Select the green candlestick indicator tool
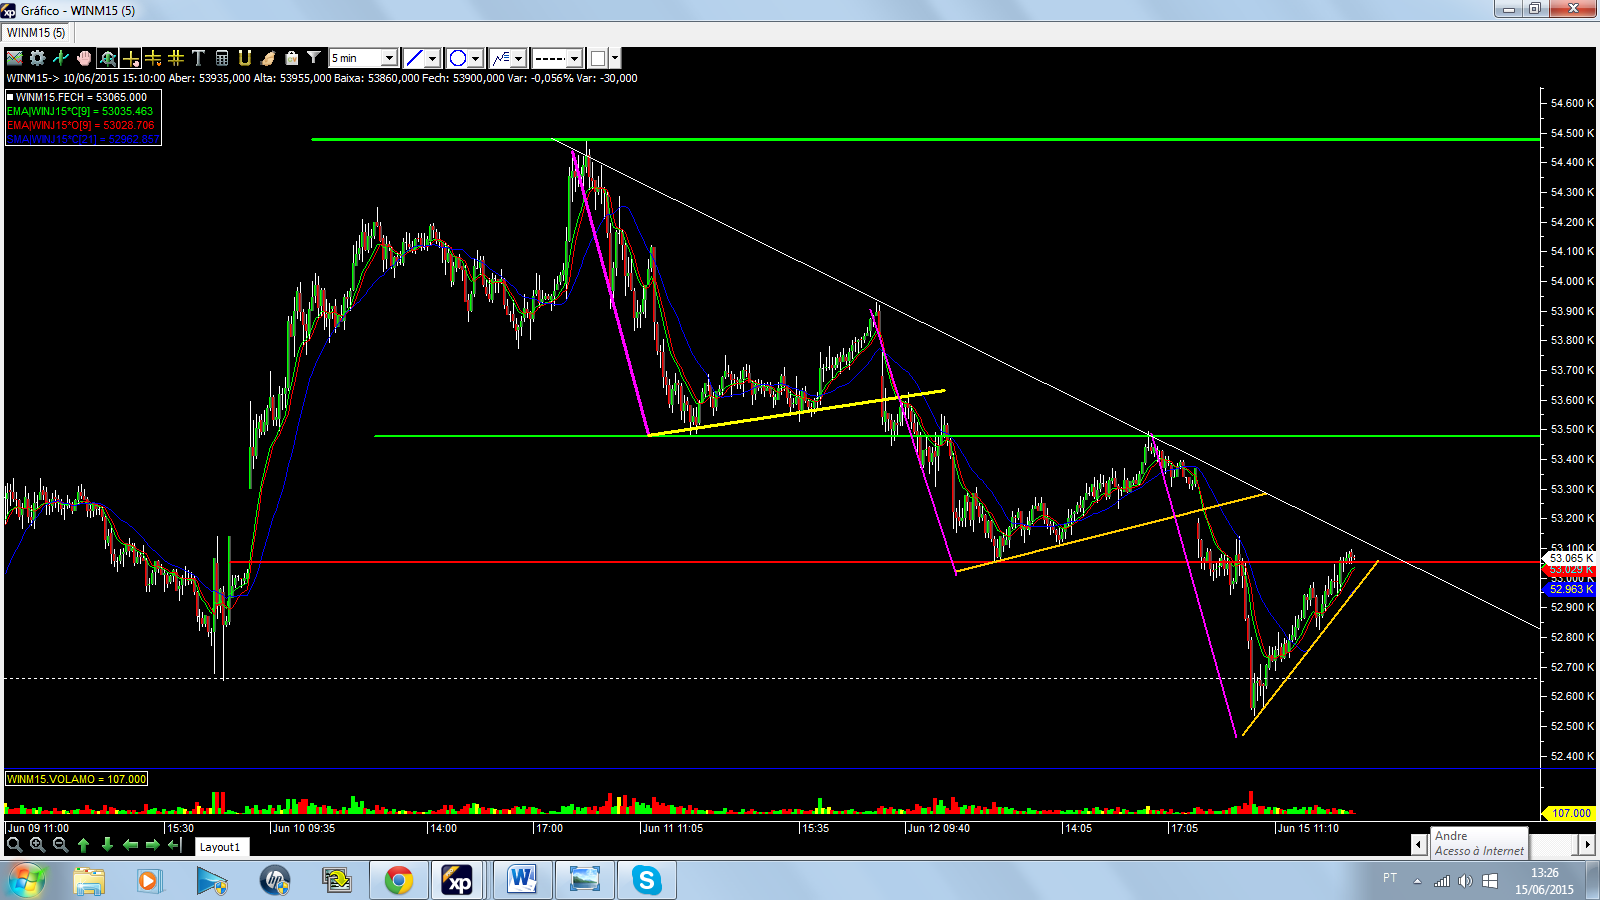1602x900 pixels. tap(61, 58)
